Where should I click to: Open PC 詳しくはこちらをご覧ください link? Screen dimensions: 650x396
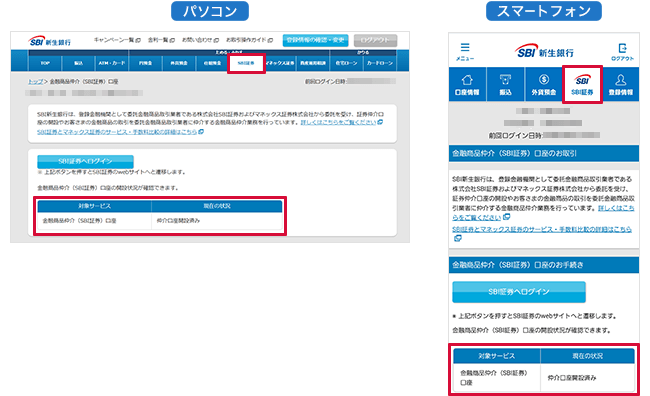point(339,122)
